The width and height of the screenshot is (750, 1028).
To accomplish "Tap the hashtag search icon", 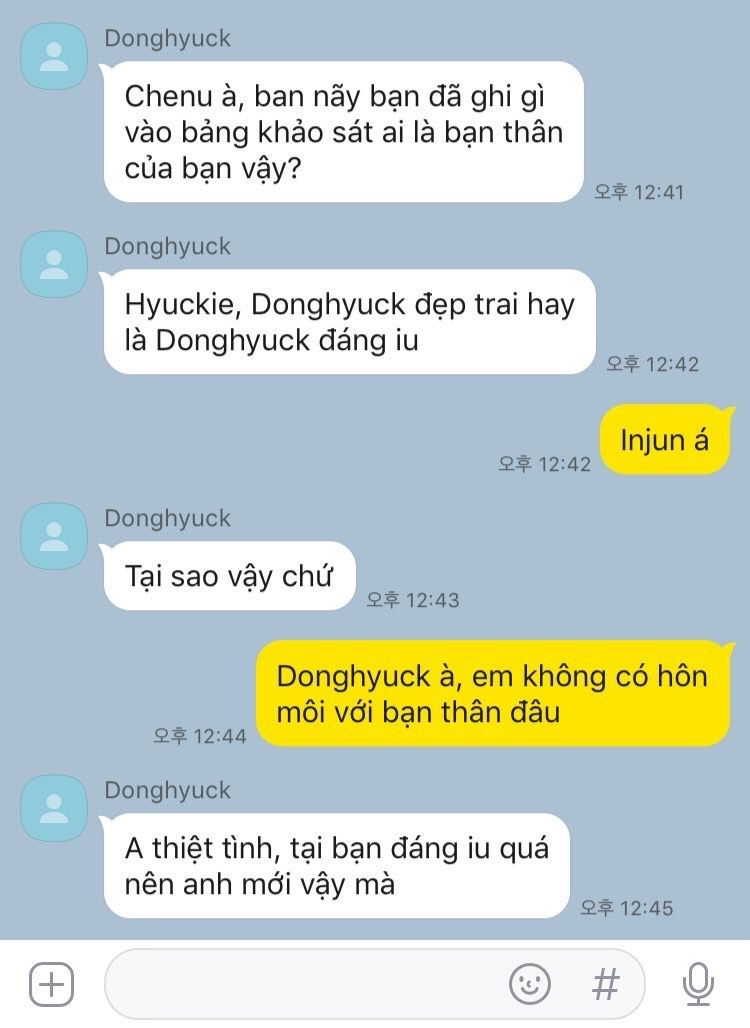I will pos(605,984).
